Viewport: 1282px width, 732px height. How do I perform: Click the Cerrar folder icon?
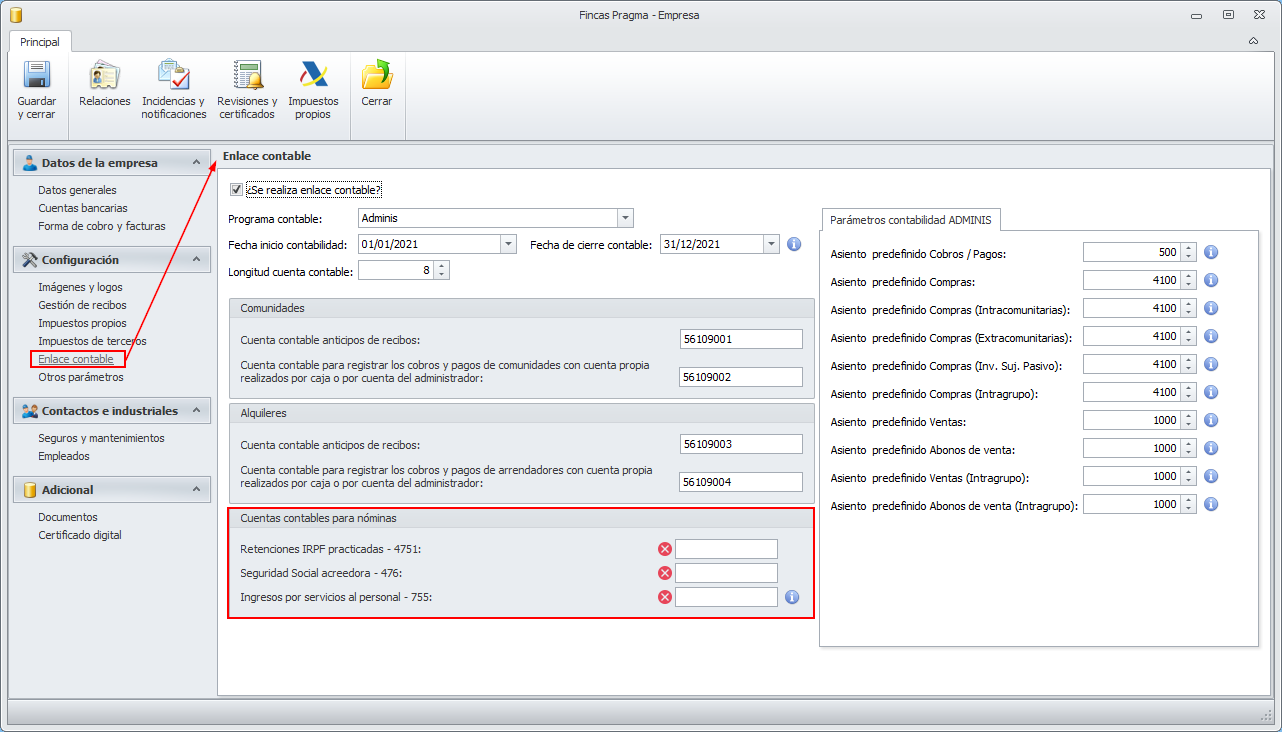(377, 76)
